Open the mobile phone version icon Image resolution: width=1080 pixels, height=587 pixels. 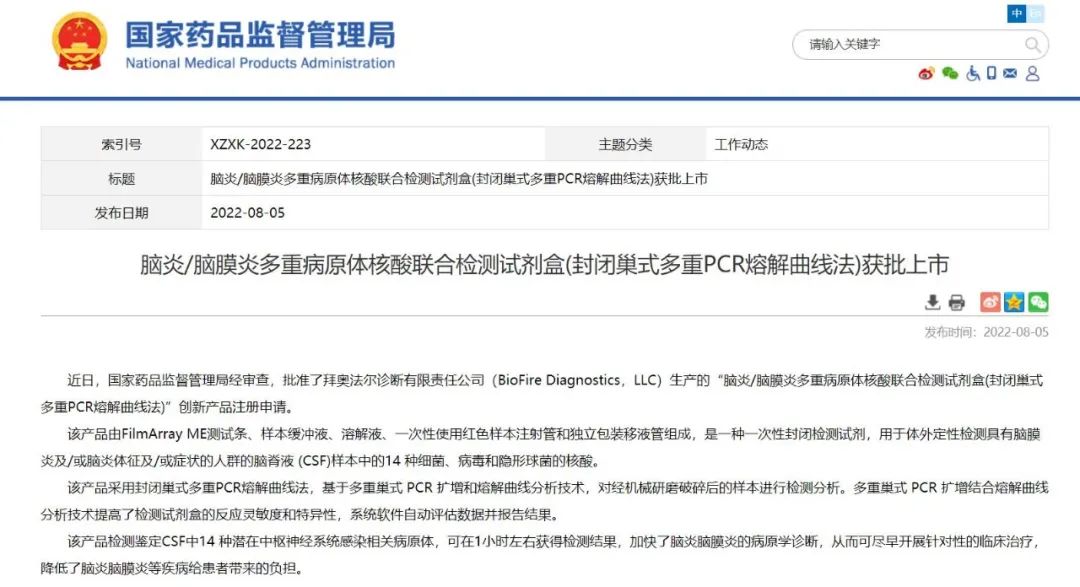coord(991,74)
